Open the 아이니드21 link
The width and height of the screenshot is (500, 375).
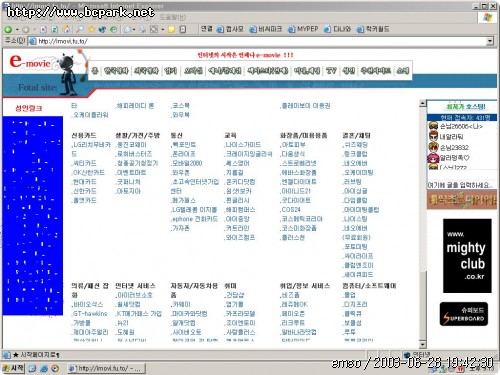click(x=295, y=191)
